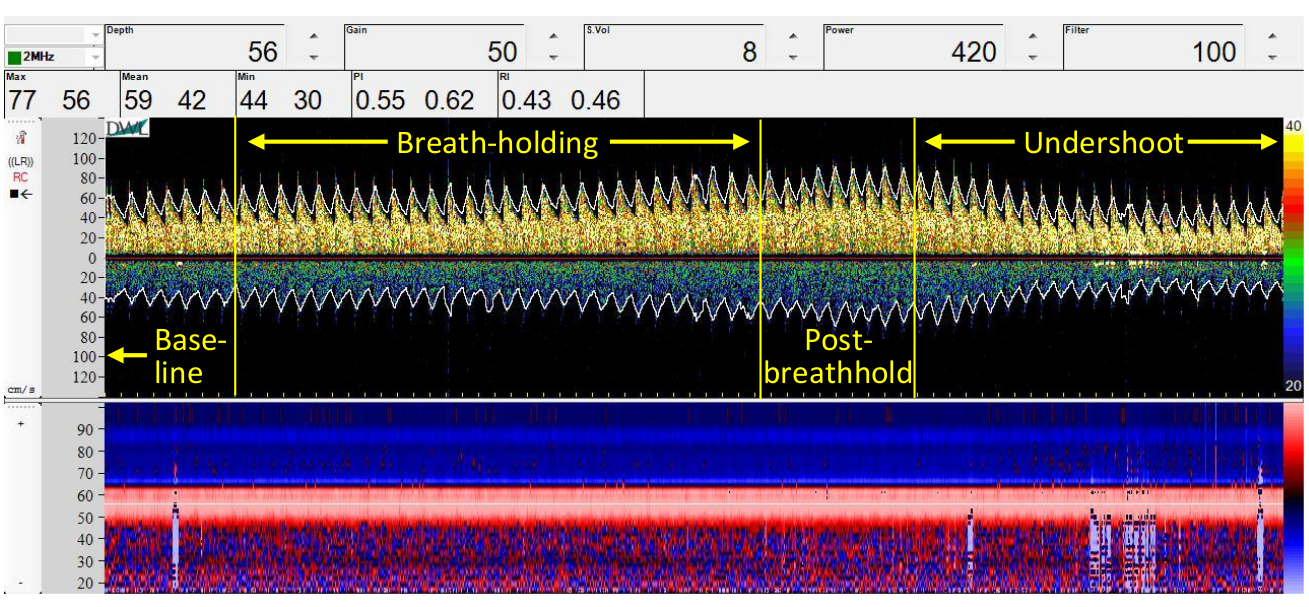
Task: Decrease Filter with the down arrow
Action: tap(1272, 58)
